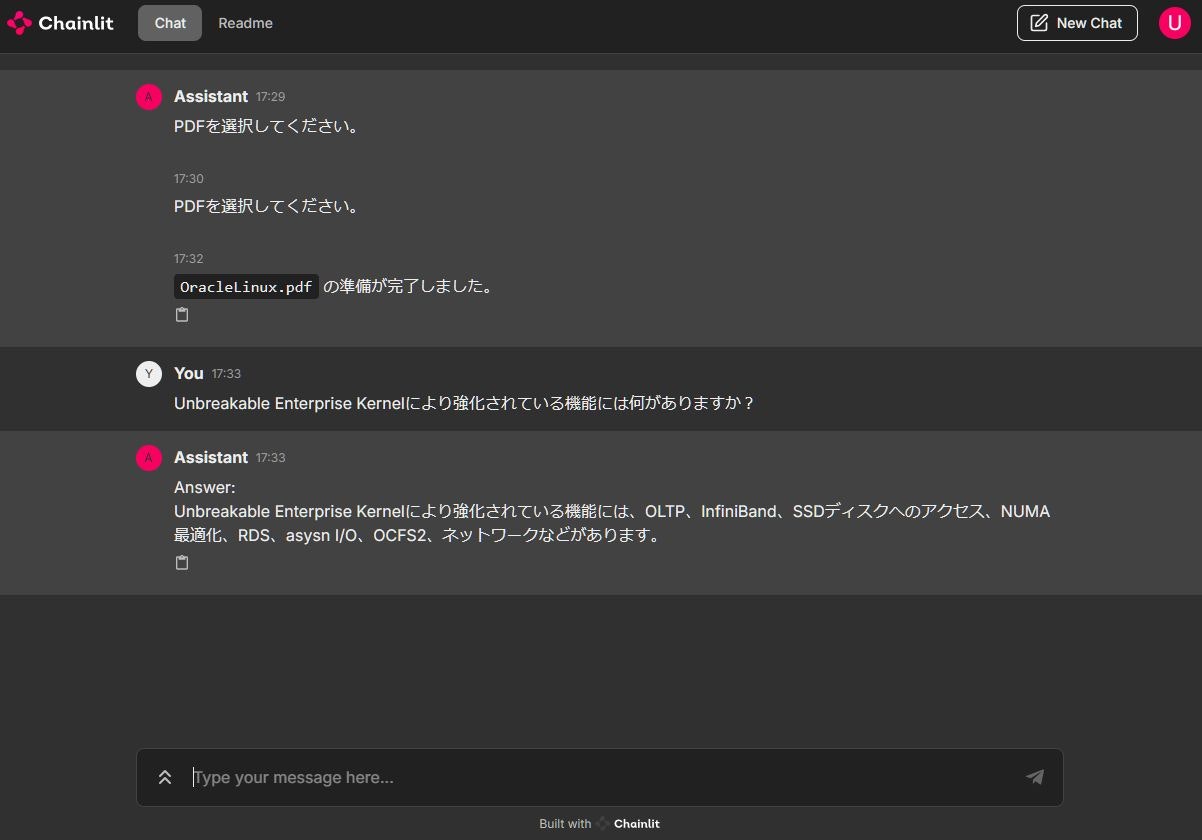This screenshot has width=1202, height=840.
Task: Focus the message input field
Action: (x=500, y=777)
